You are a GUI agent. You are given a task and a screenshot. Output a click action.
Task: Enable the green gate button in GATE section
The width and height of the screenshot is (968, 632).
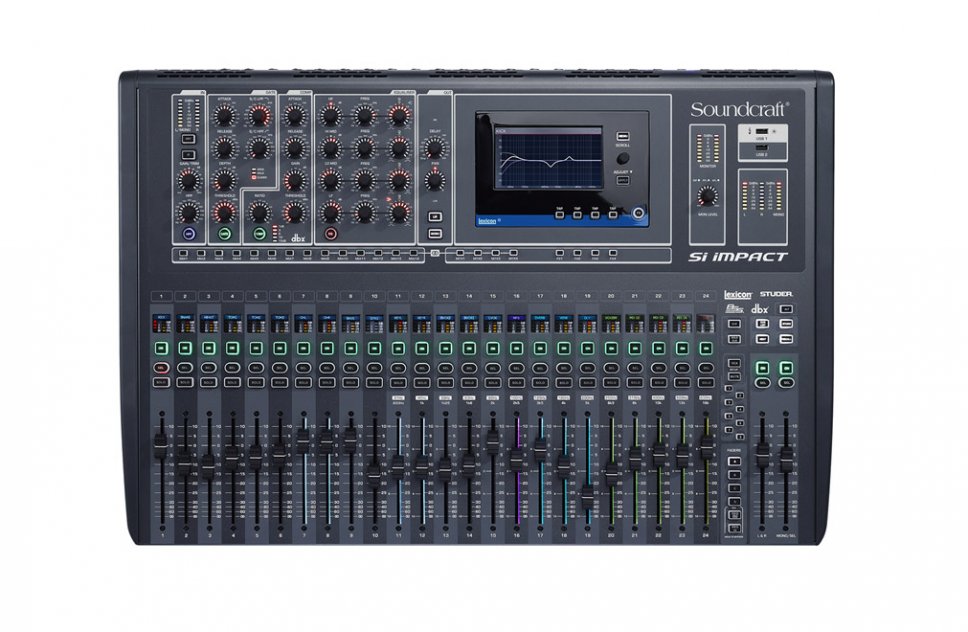click(225, 233)
